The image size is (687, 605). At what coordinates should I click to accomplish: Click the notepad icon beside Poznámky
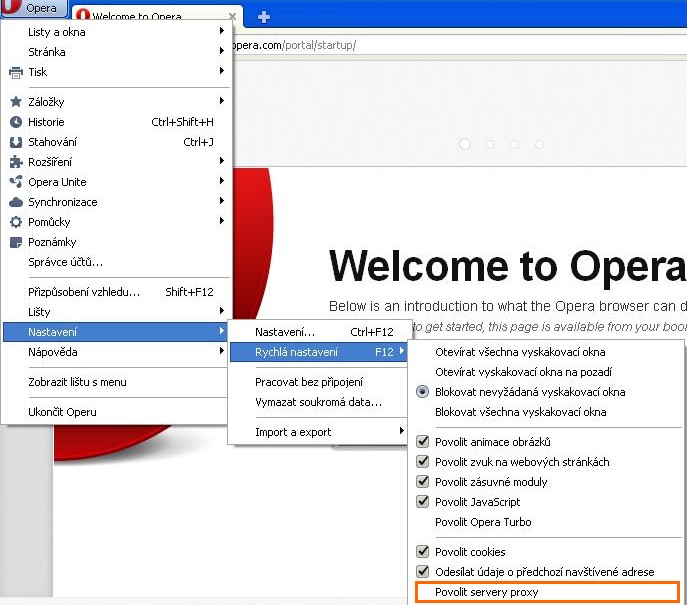[15, 242]
